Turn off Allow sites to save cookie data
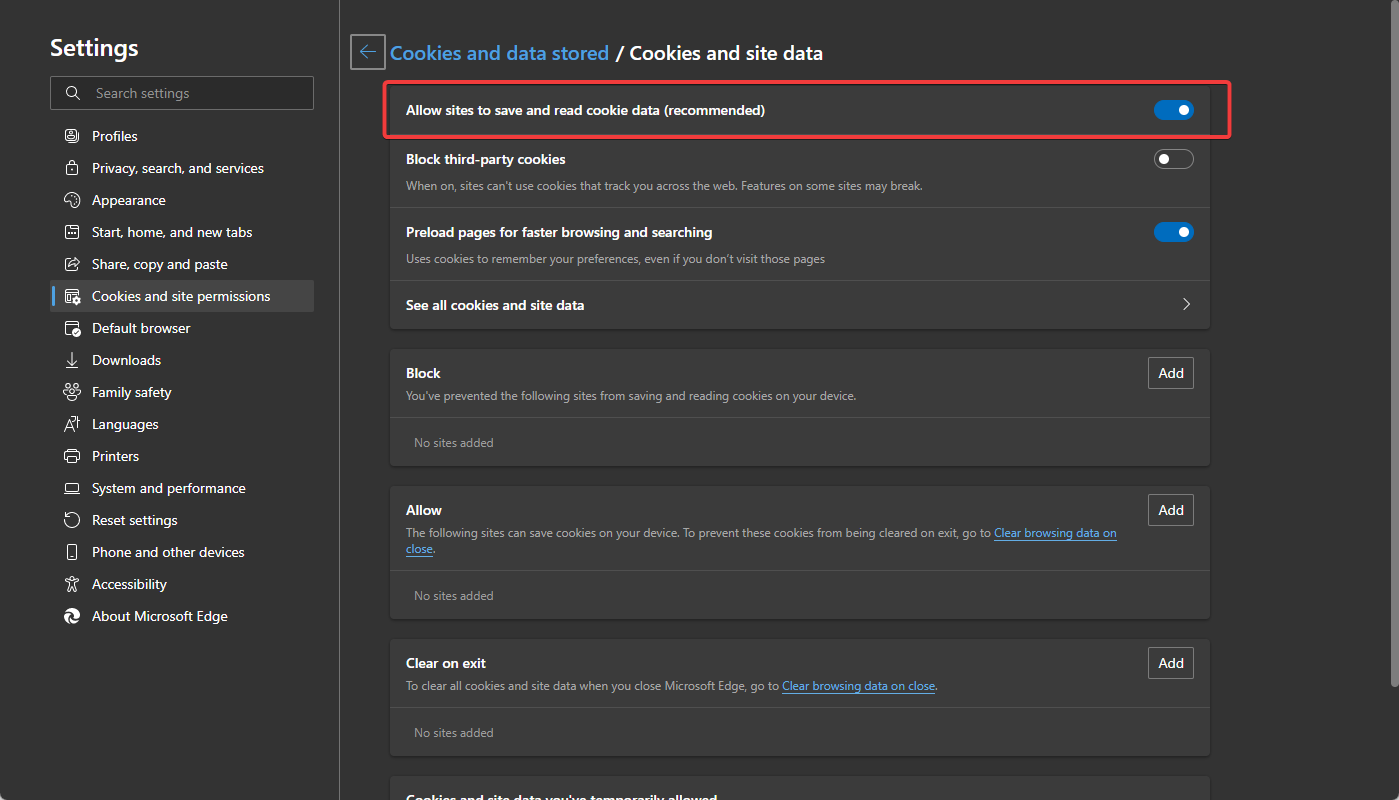The image size is (1399, 800). pos(1174,110)
